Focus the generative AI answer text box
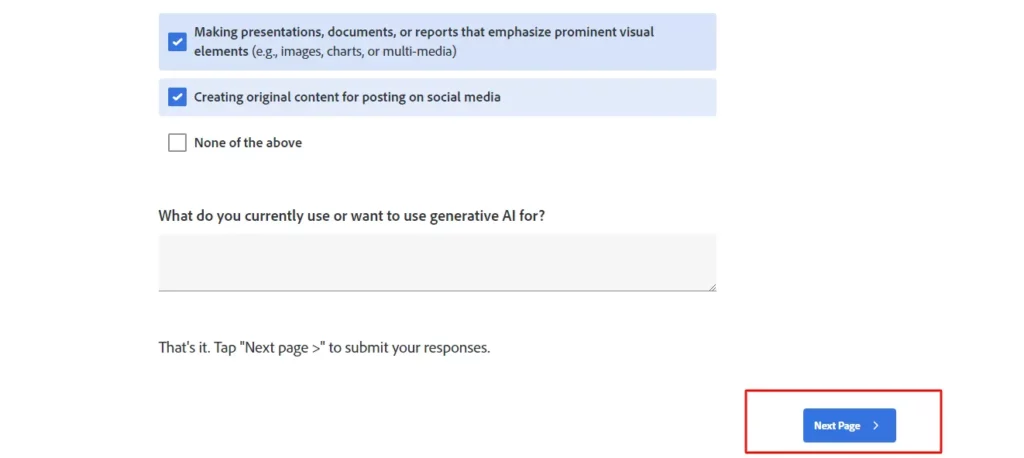The image size is (1024, 458). click(437, 263)
